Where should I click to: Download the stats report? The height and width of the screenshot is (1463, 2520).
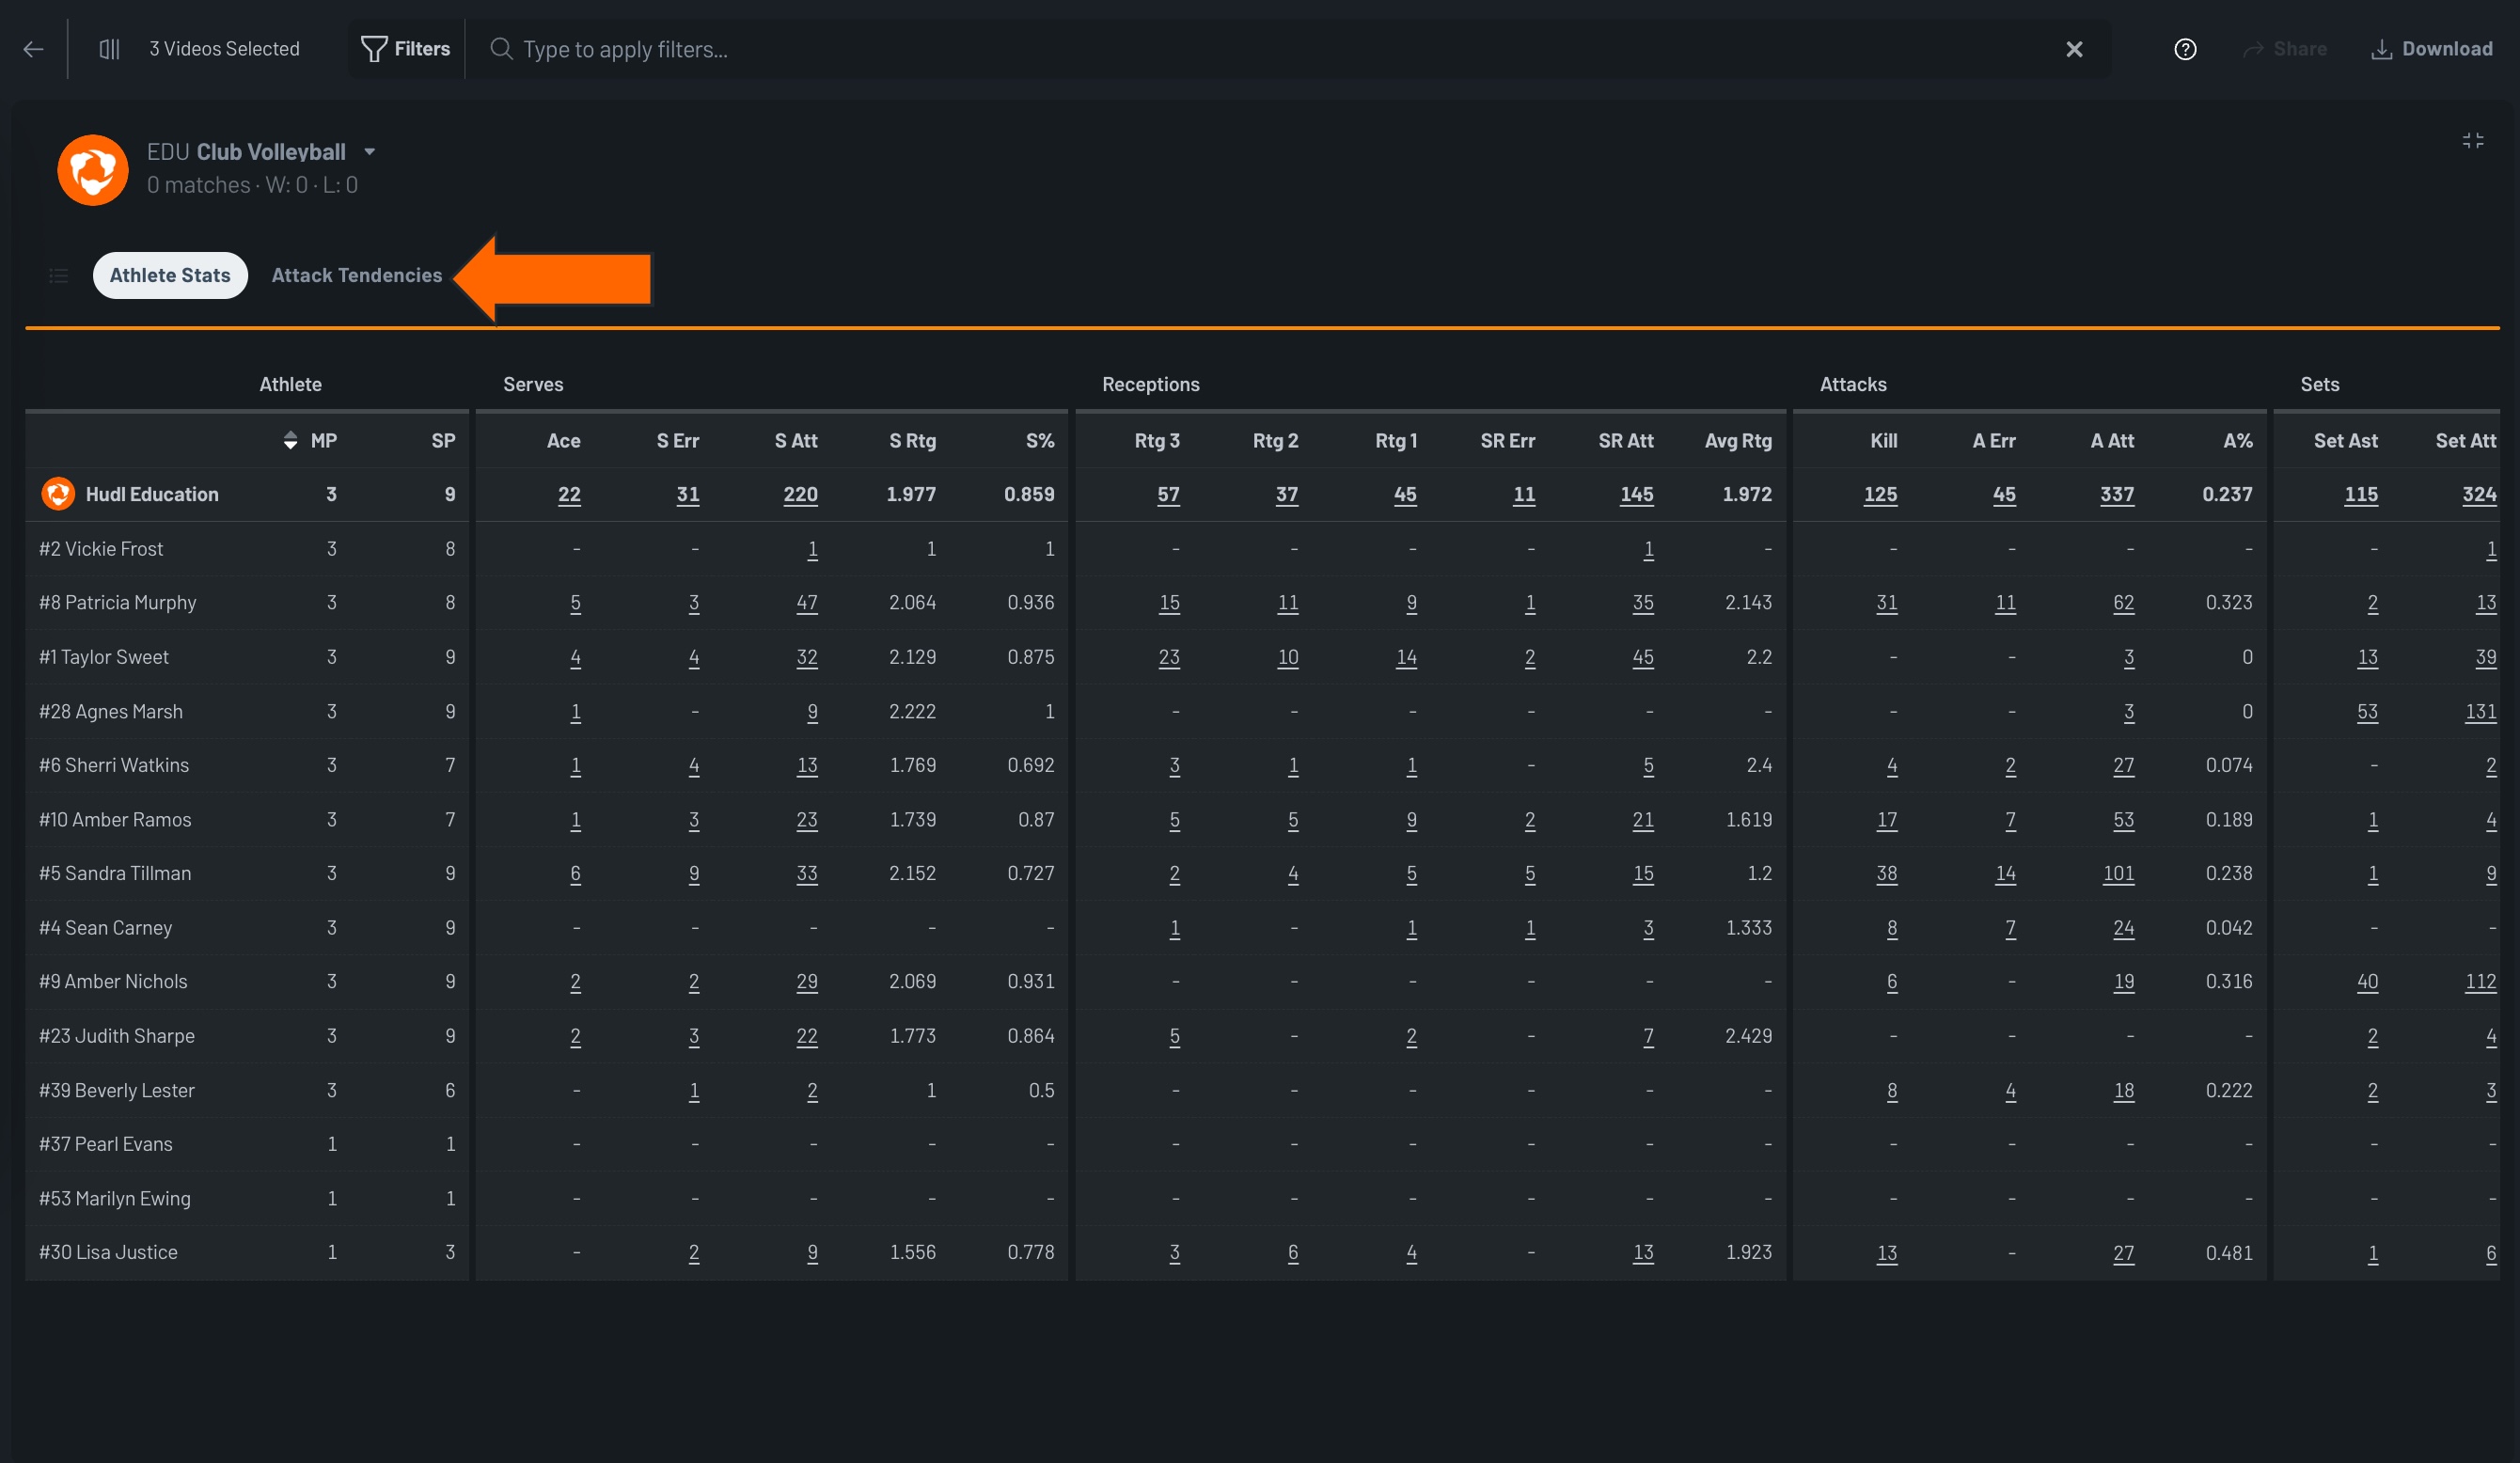point(2432,49)
